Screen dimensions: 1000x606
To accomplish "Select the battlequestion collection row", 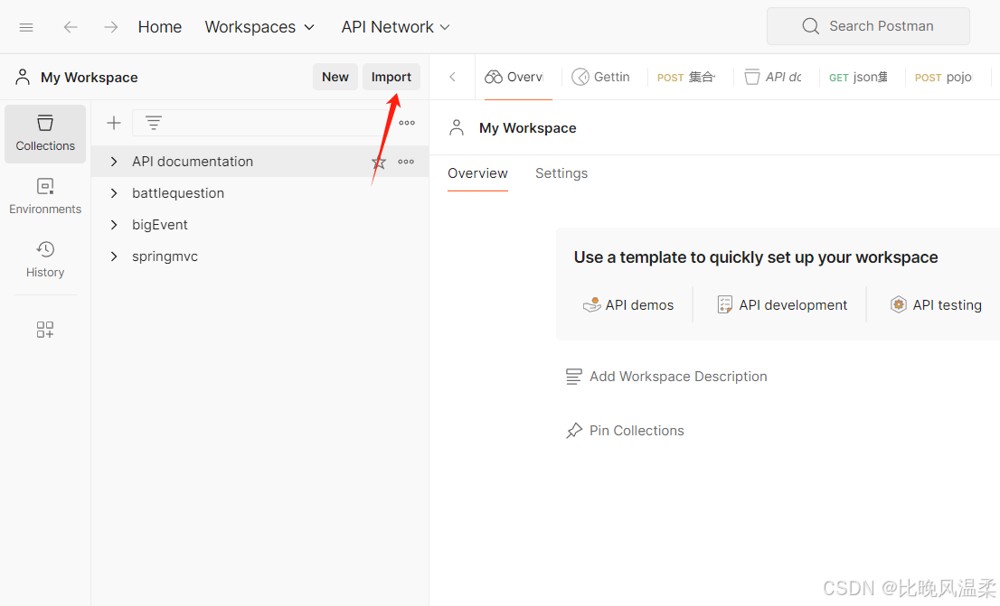I will (x=260, y=193).
